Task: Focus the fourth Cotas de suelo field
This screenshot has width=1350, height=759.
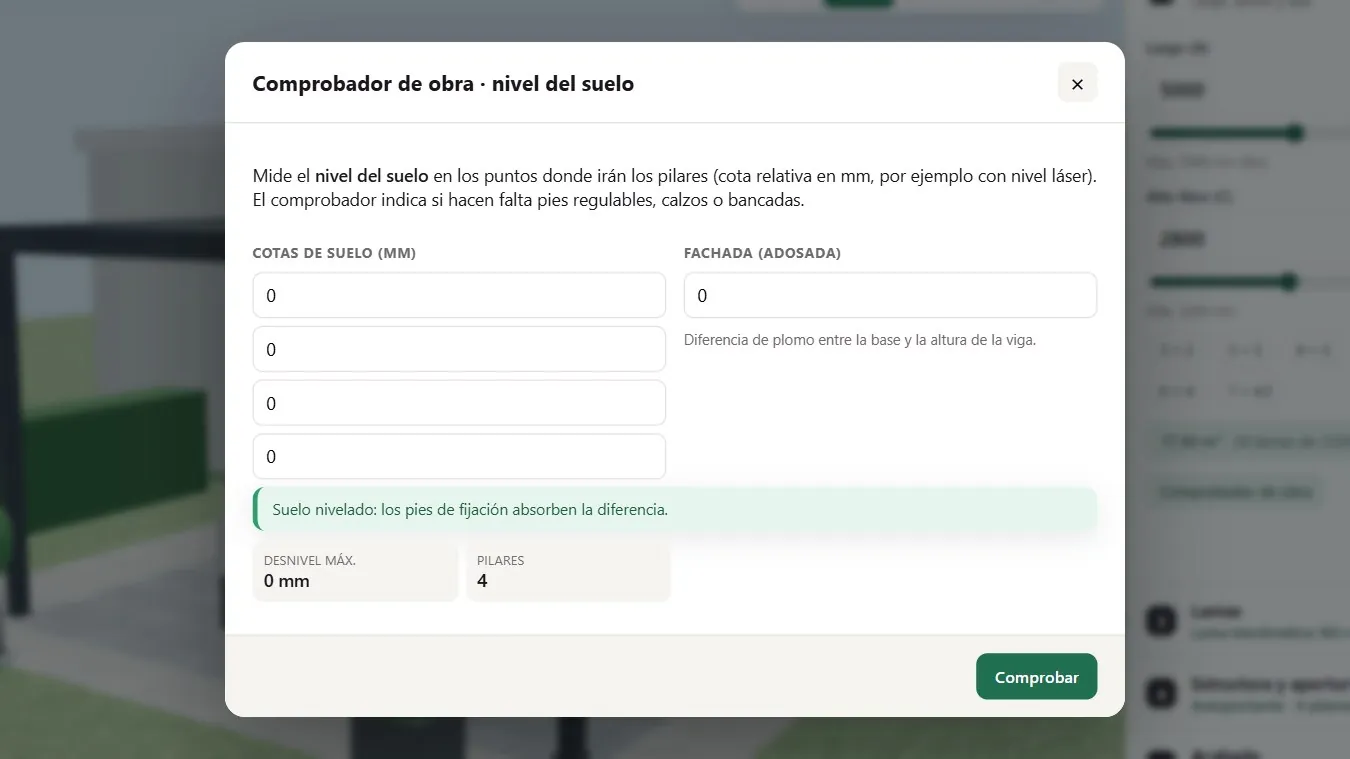Action: 459,456
